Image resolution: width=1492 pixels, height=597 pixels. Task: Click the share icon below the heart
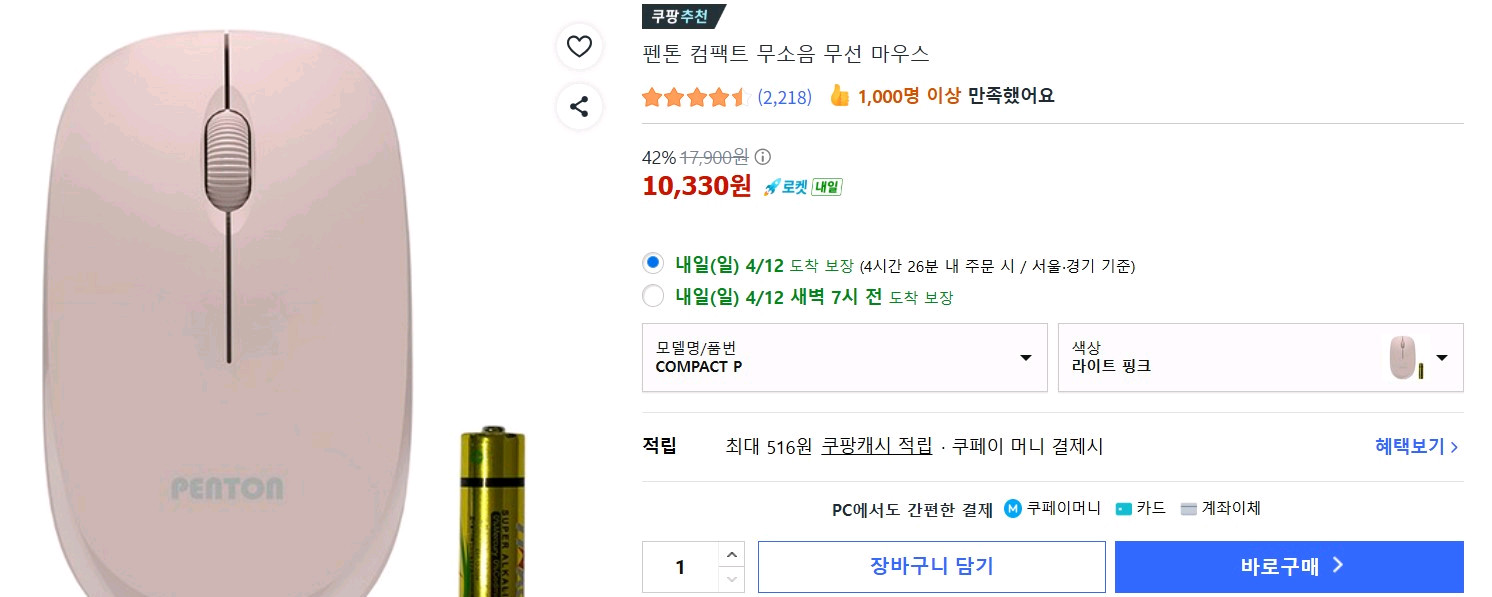(x=579, y=106)
